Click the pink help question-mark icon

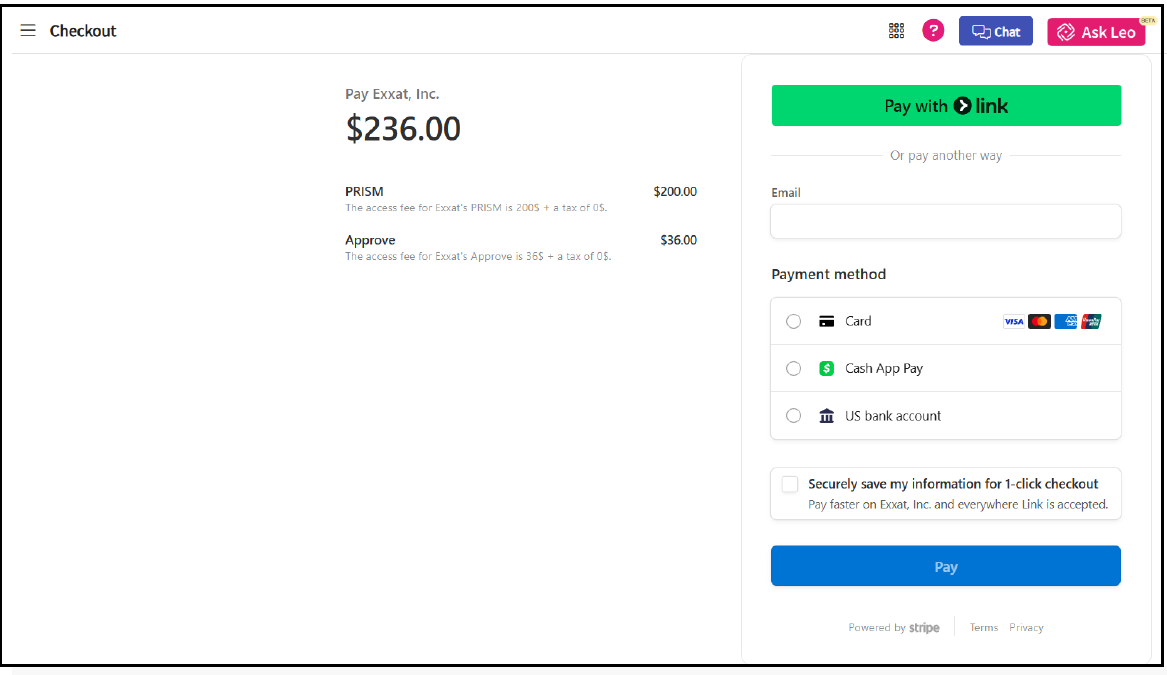click(x=933, y=31)
